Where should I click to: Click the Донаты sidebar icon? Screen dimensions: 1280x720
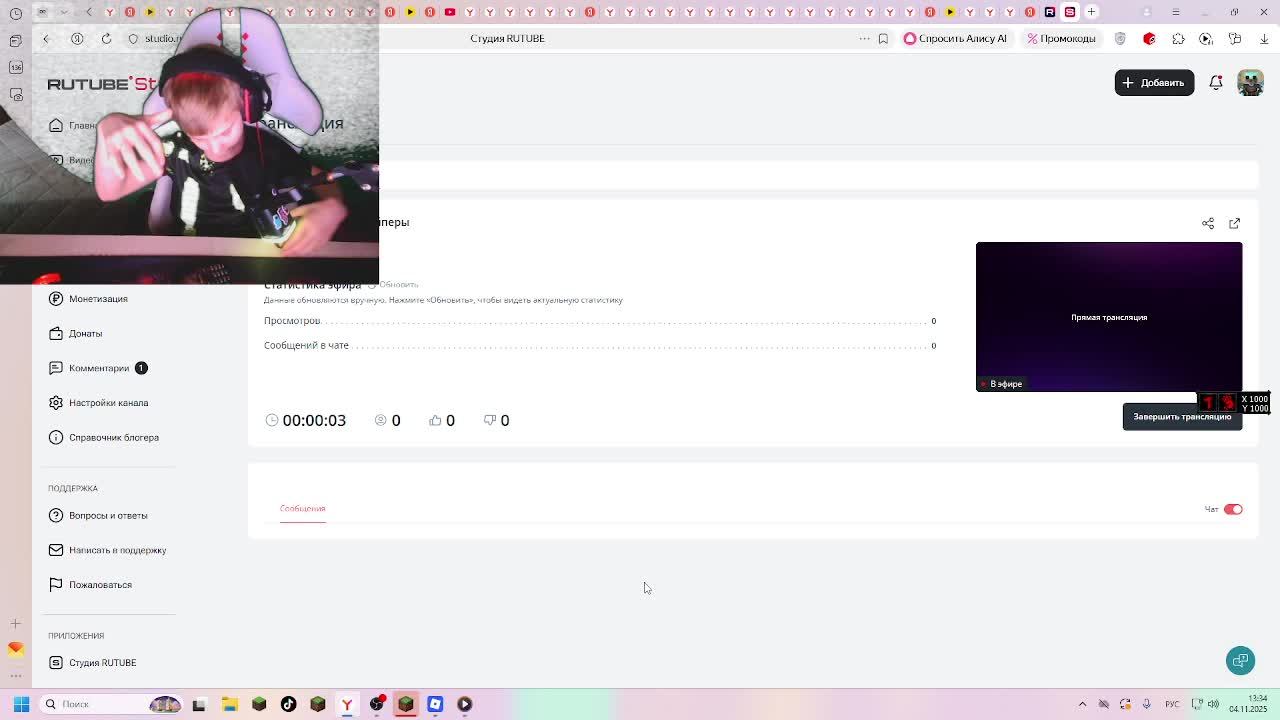[56, 333]
